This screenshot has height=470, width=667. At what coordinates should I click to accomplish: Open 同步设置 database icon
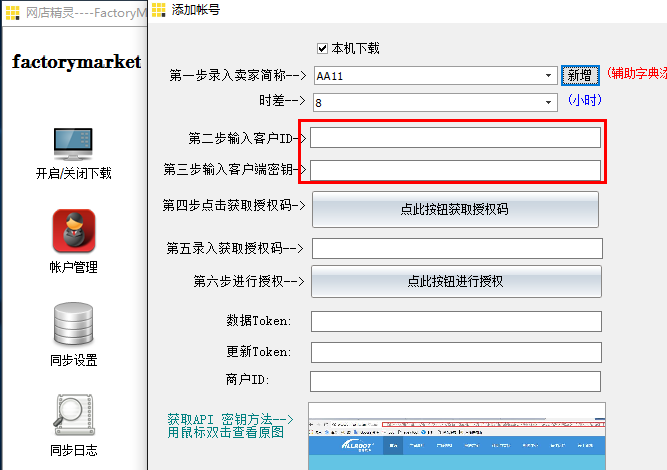(x=73, y=324)
